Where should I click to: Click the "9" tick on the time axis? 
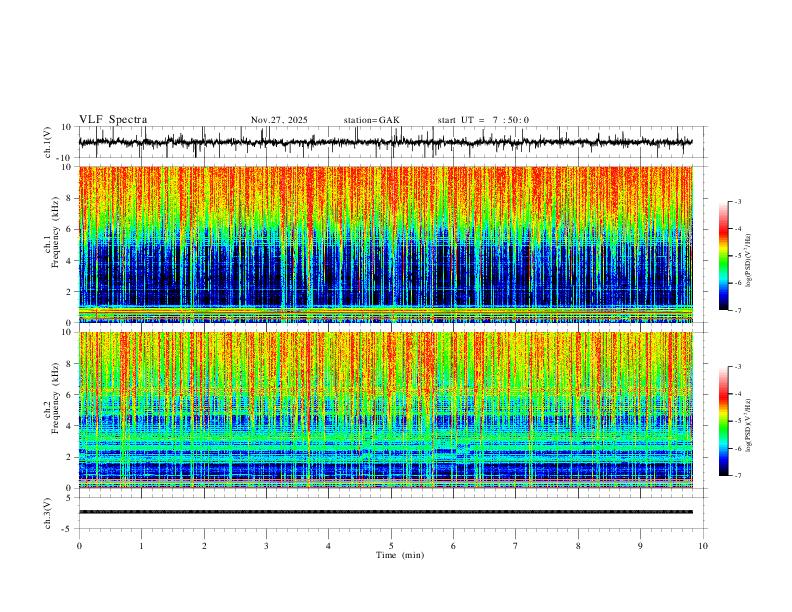(640, 546)
